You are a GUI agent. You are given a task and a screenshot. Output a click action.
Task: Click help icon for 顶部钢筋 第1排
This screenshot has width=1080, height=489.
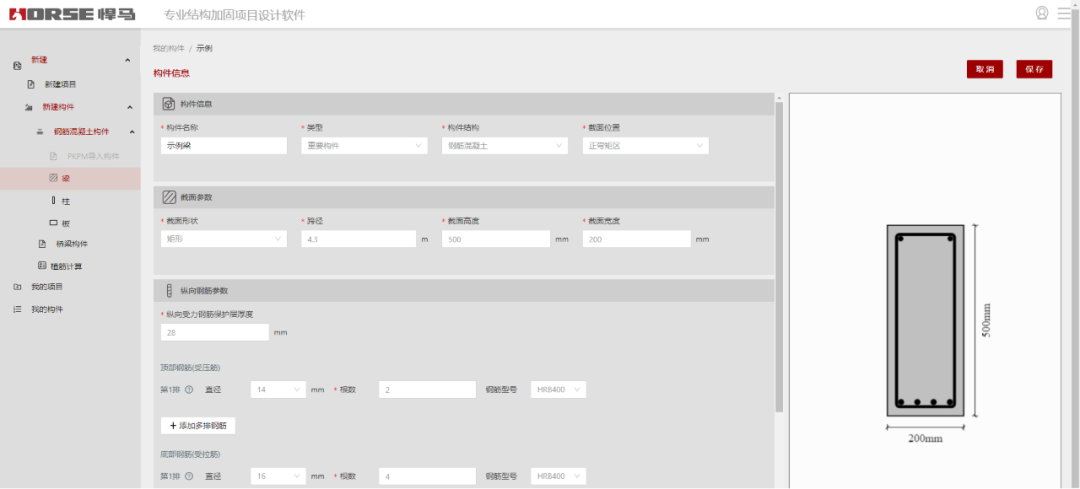click(x=189, y=390)
